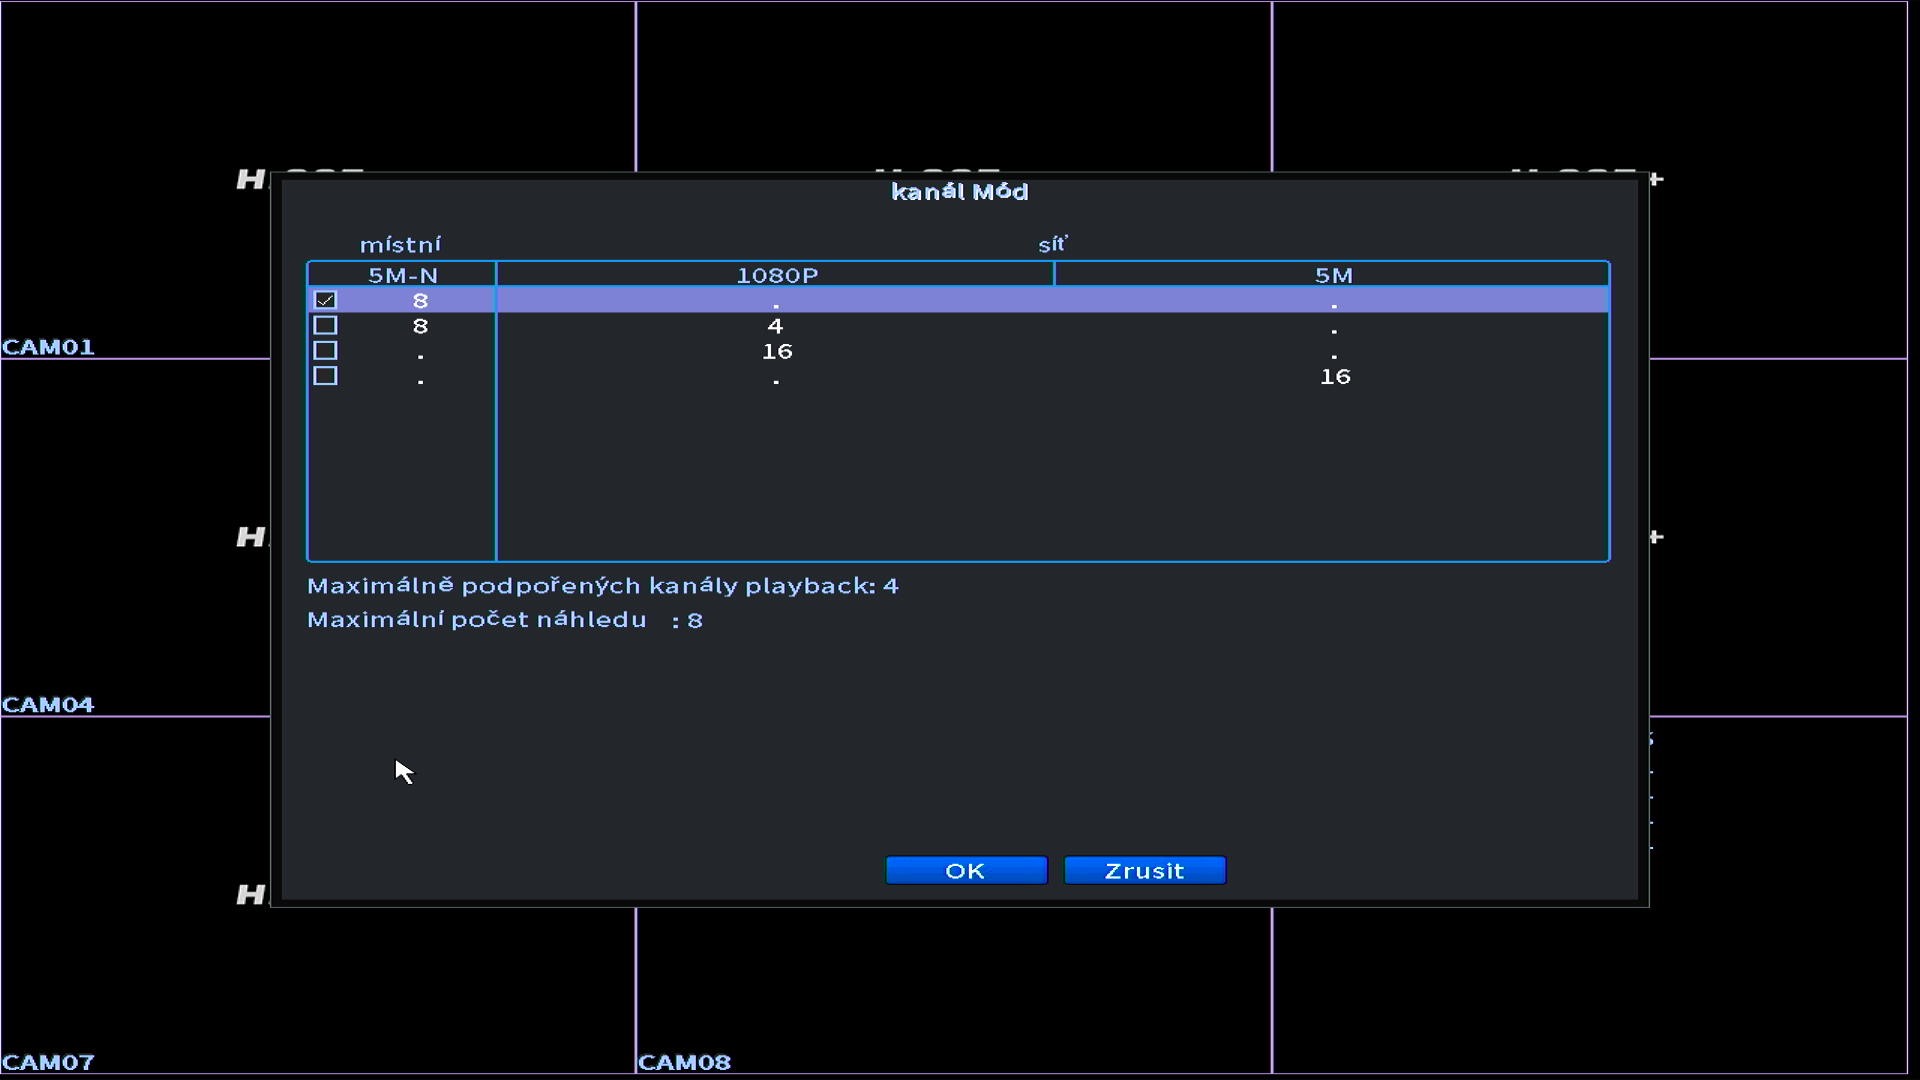Click the 5M network column header
1920x1080 pixels.
(x=1333, y=275)
